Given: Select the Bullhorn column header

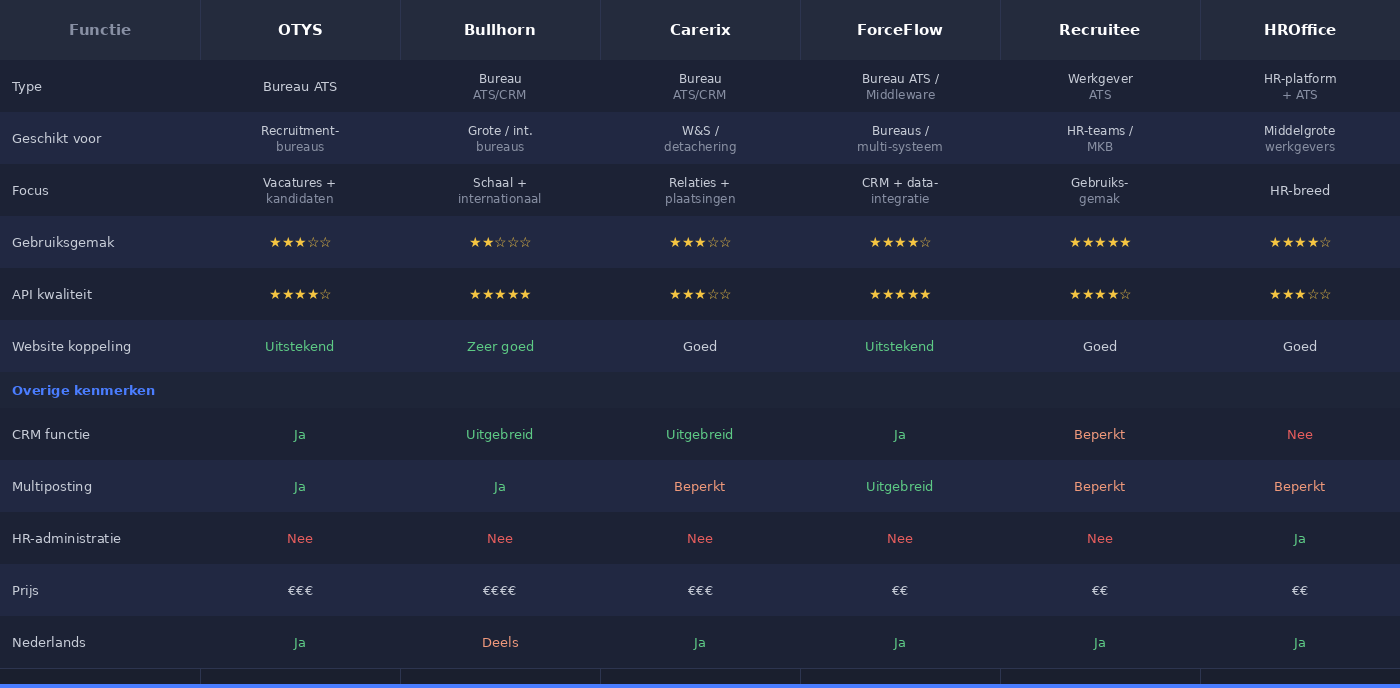Looking at the screenshot, I should (500, 30).
